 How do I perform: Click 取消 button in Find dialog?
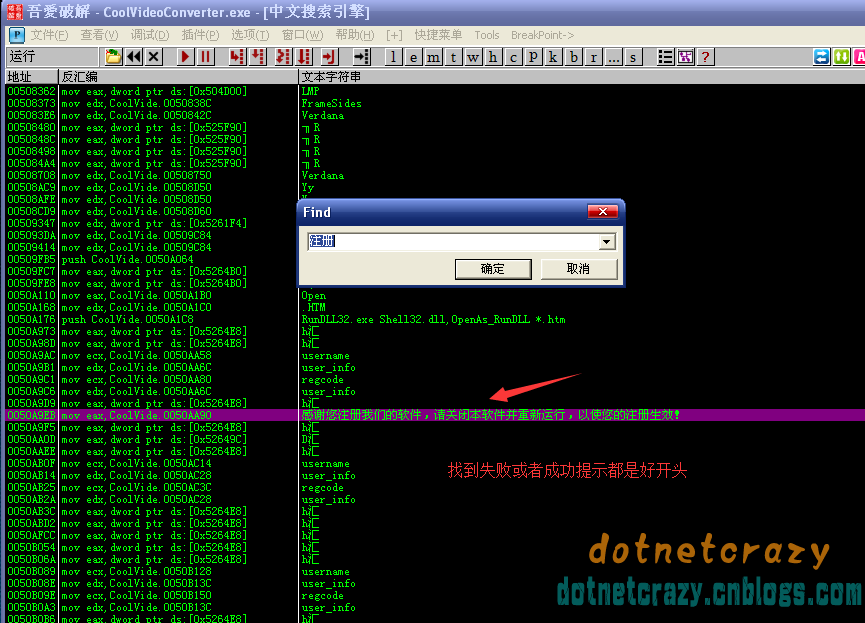pyautogui.click(x=579, y=269)
